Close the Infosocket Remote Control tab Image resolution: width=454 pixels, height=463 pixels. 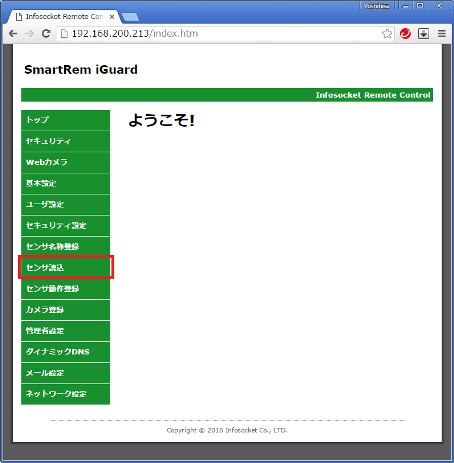click(112, 17)
